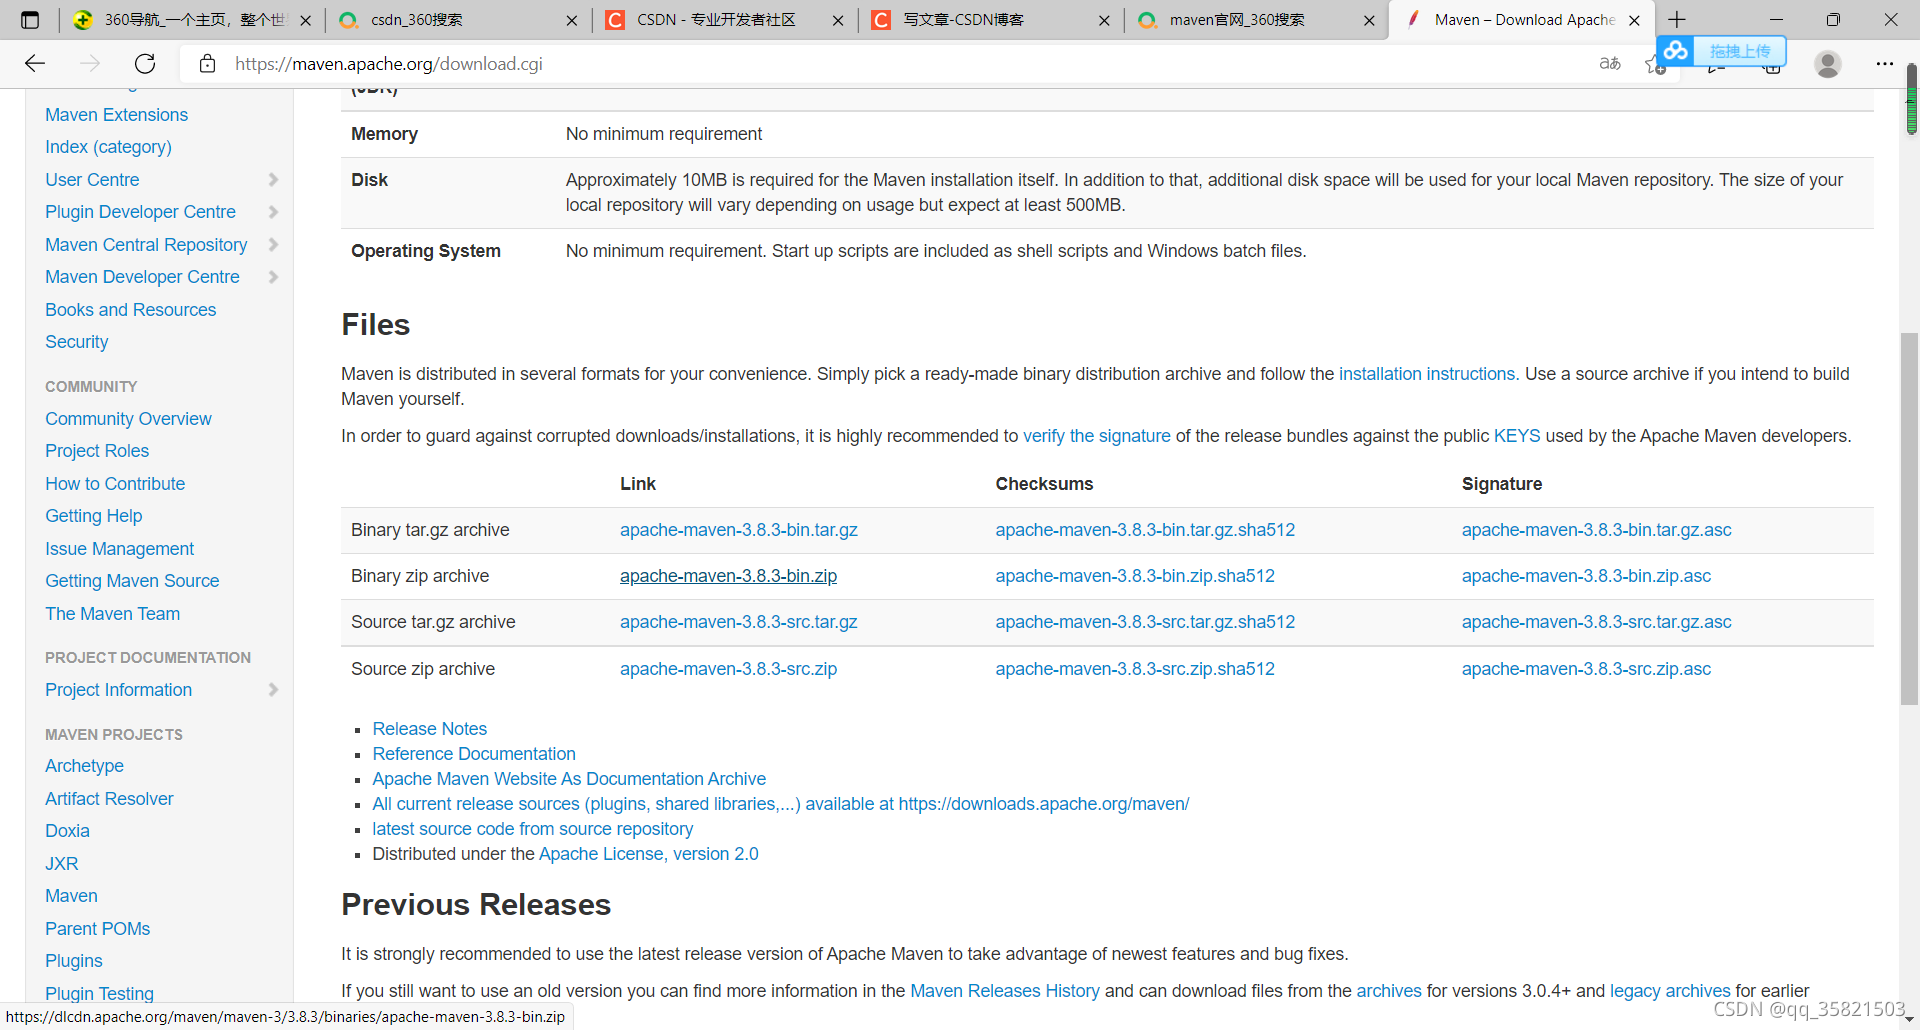1920x1030 pixels.
Task: Download apache-maven-3.8.3-src.zip
Action: coord(728,669)
